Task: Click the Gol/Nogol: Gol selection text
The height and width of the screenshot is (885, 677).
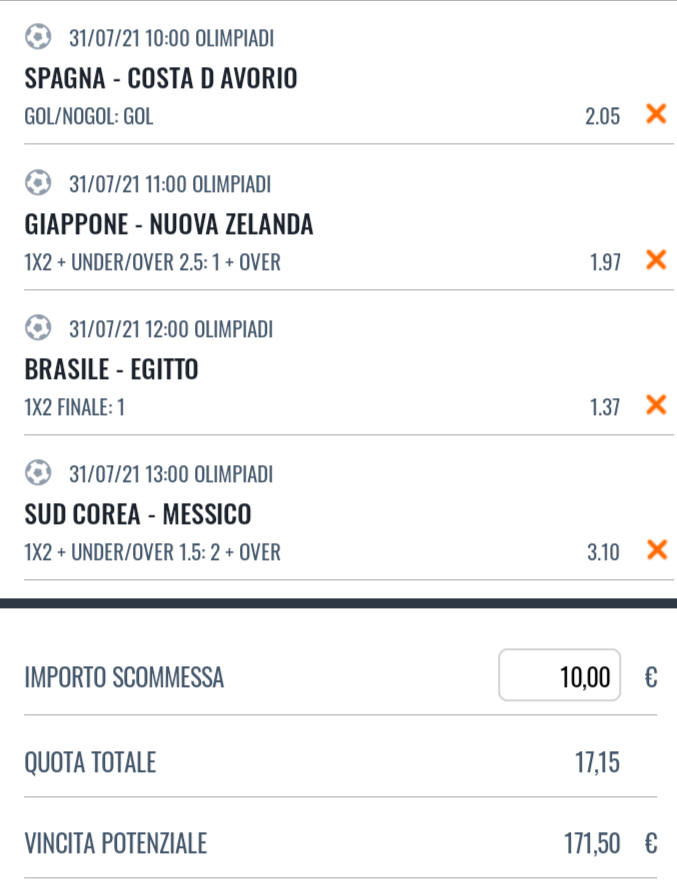Action: click(x=89, y=116)
